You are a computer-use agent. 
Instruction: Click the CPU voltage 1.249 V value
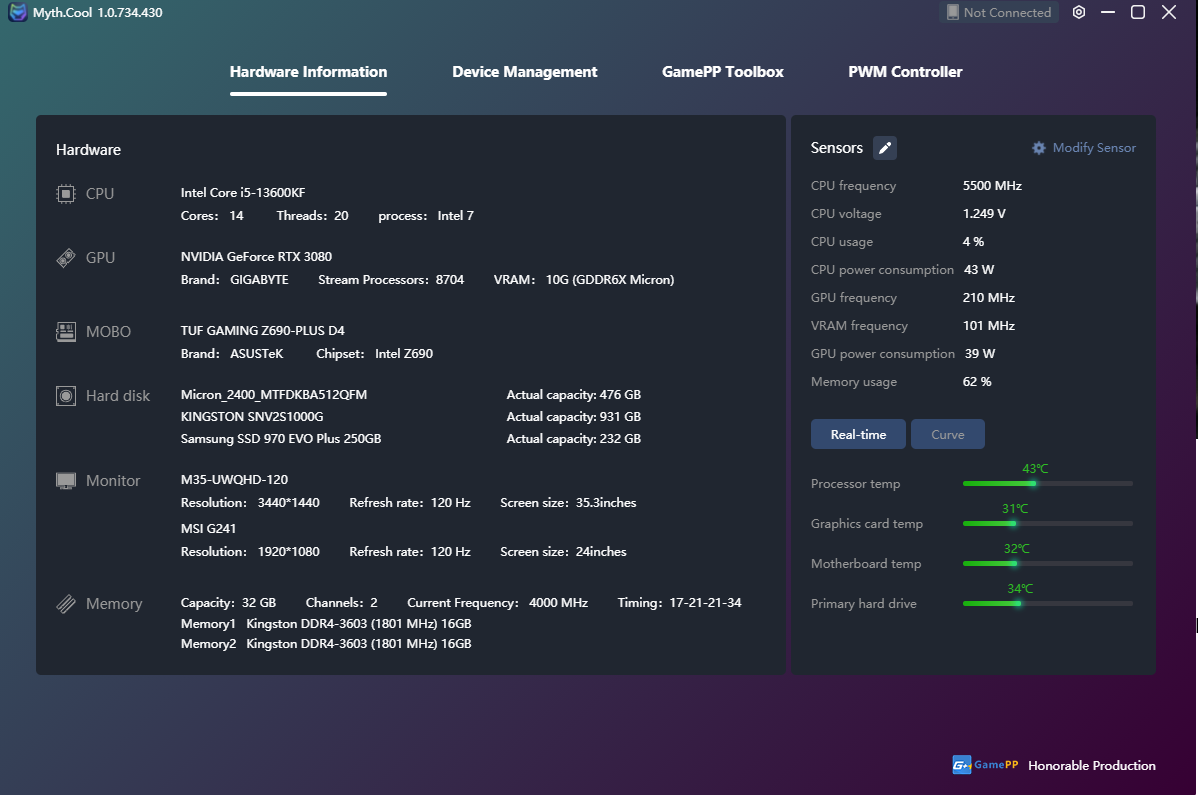click(984, 214)
